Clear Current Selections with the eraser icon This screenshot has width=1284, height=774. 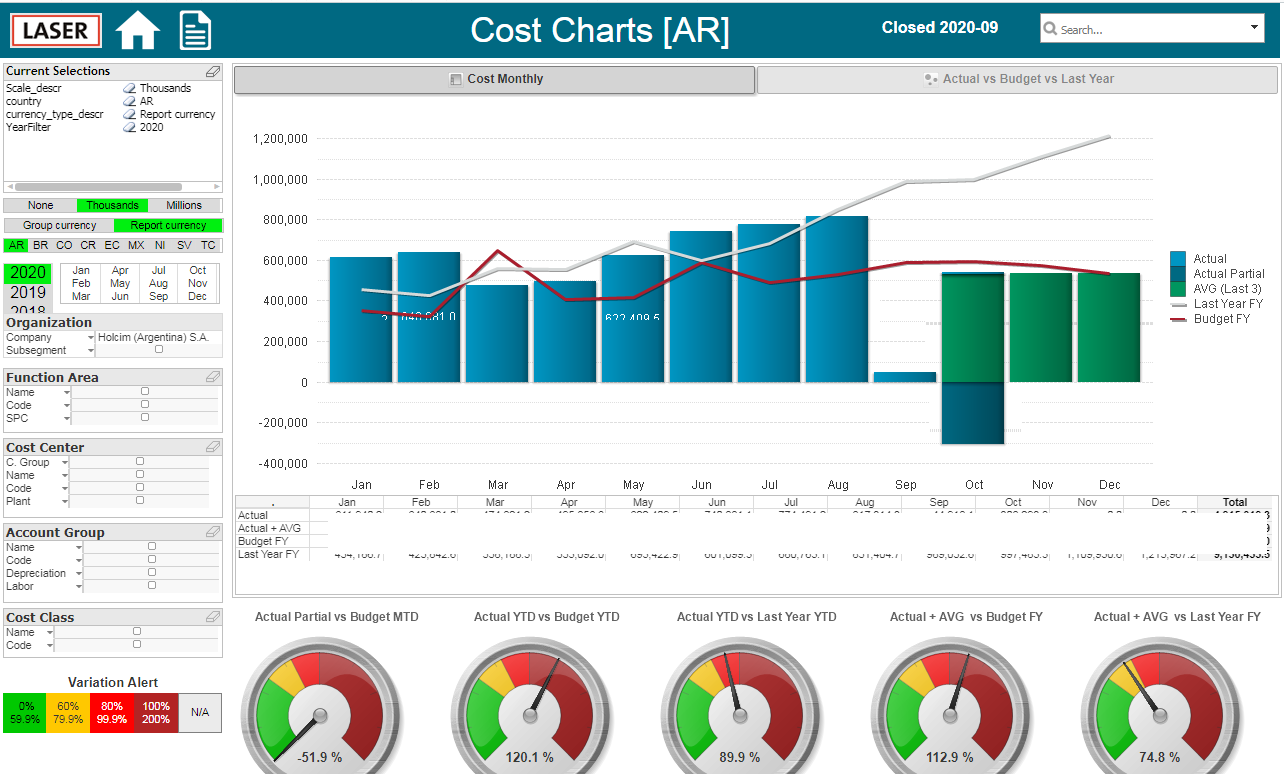pyautogui.click(x=213, y=71)
